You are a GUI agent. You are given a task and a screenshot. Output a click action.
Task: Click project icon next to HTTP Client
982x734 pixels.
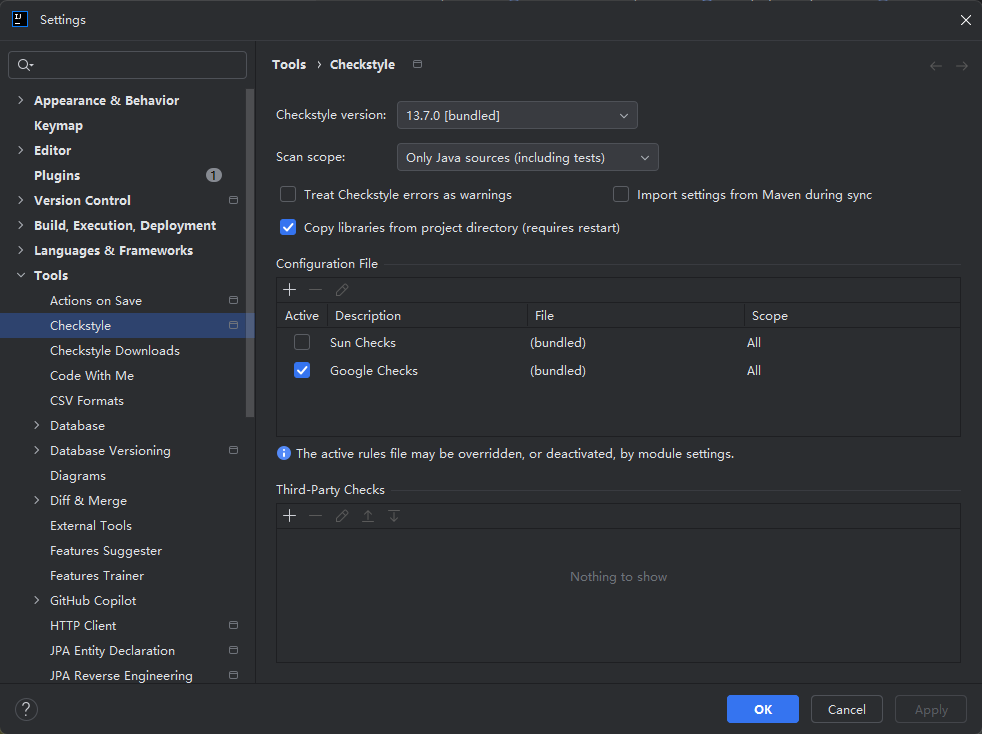[x=234, y=625]
